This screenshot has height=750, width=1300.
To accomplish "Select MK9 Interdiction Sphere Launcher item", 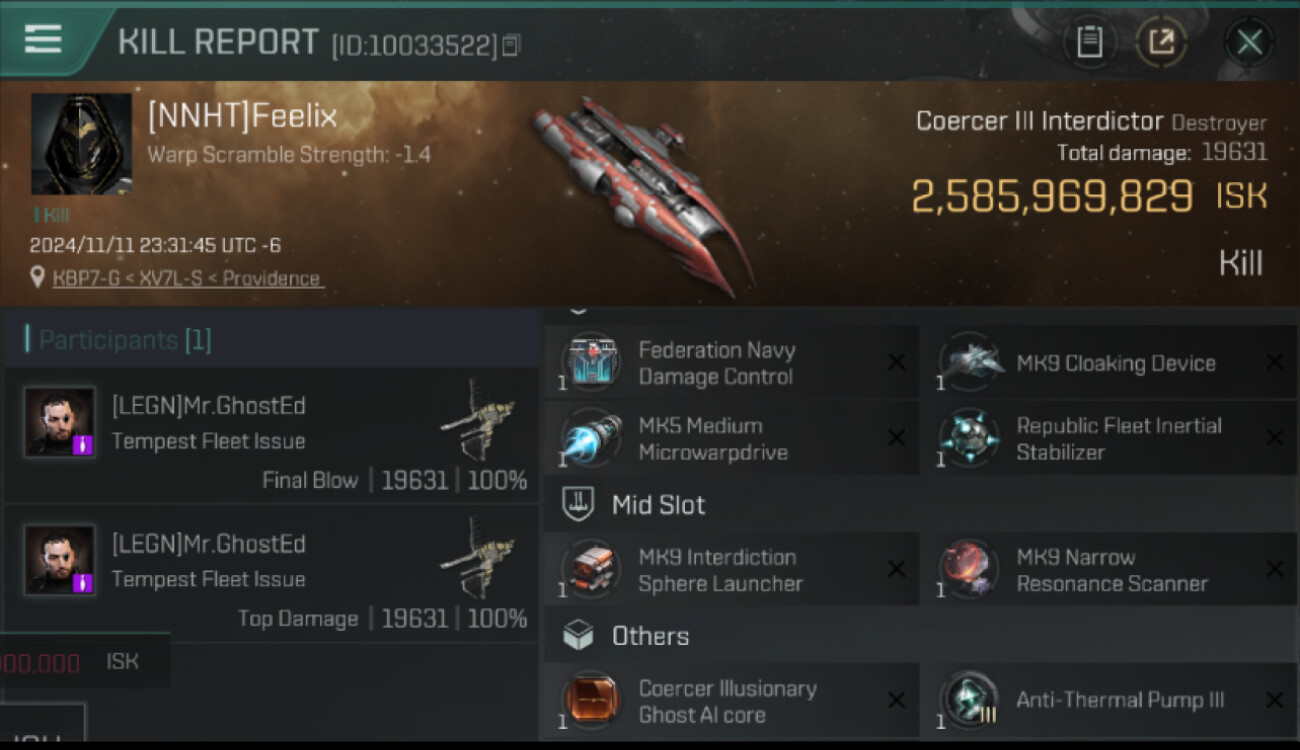I will click(731, 570).
